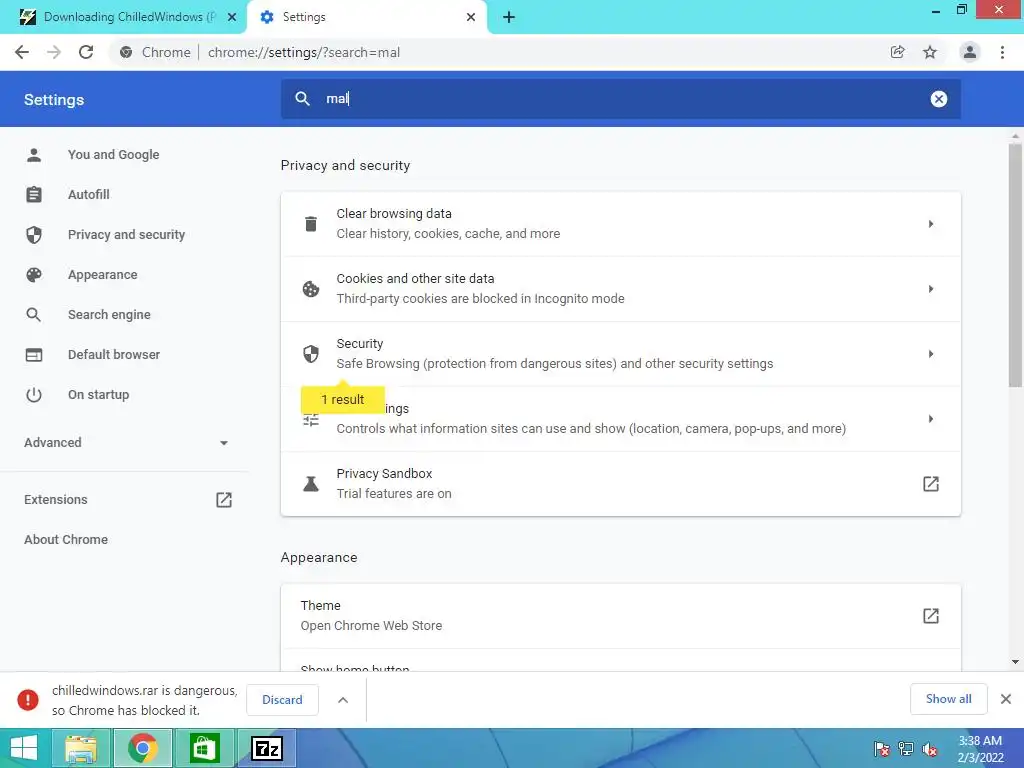The image size is (1024, 768).
Task: Click the settings search field
Action: tap(620, 99)
